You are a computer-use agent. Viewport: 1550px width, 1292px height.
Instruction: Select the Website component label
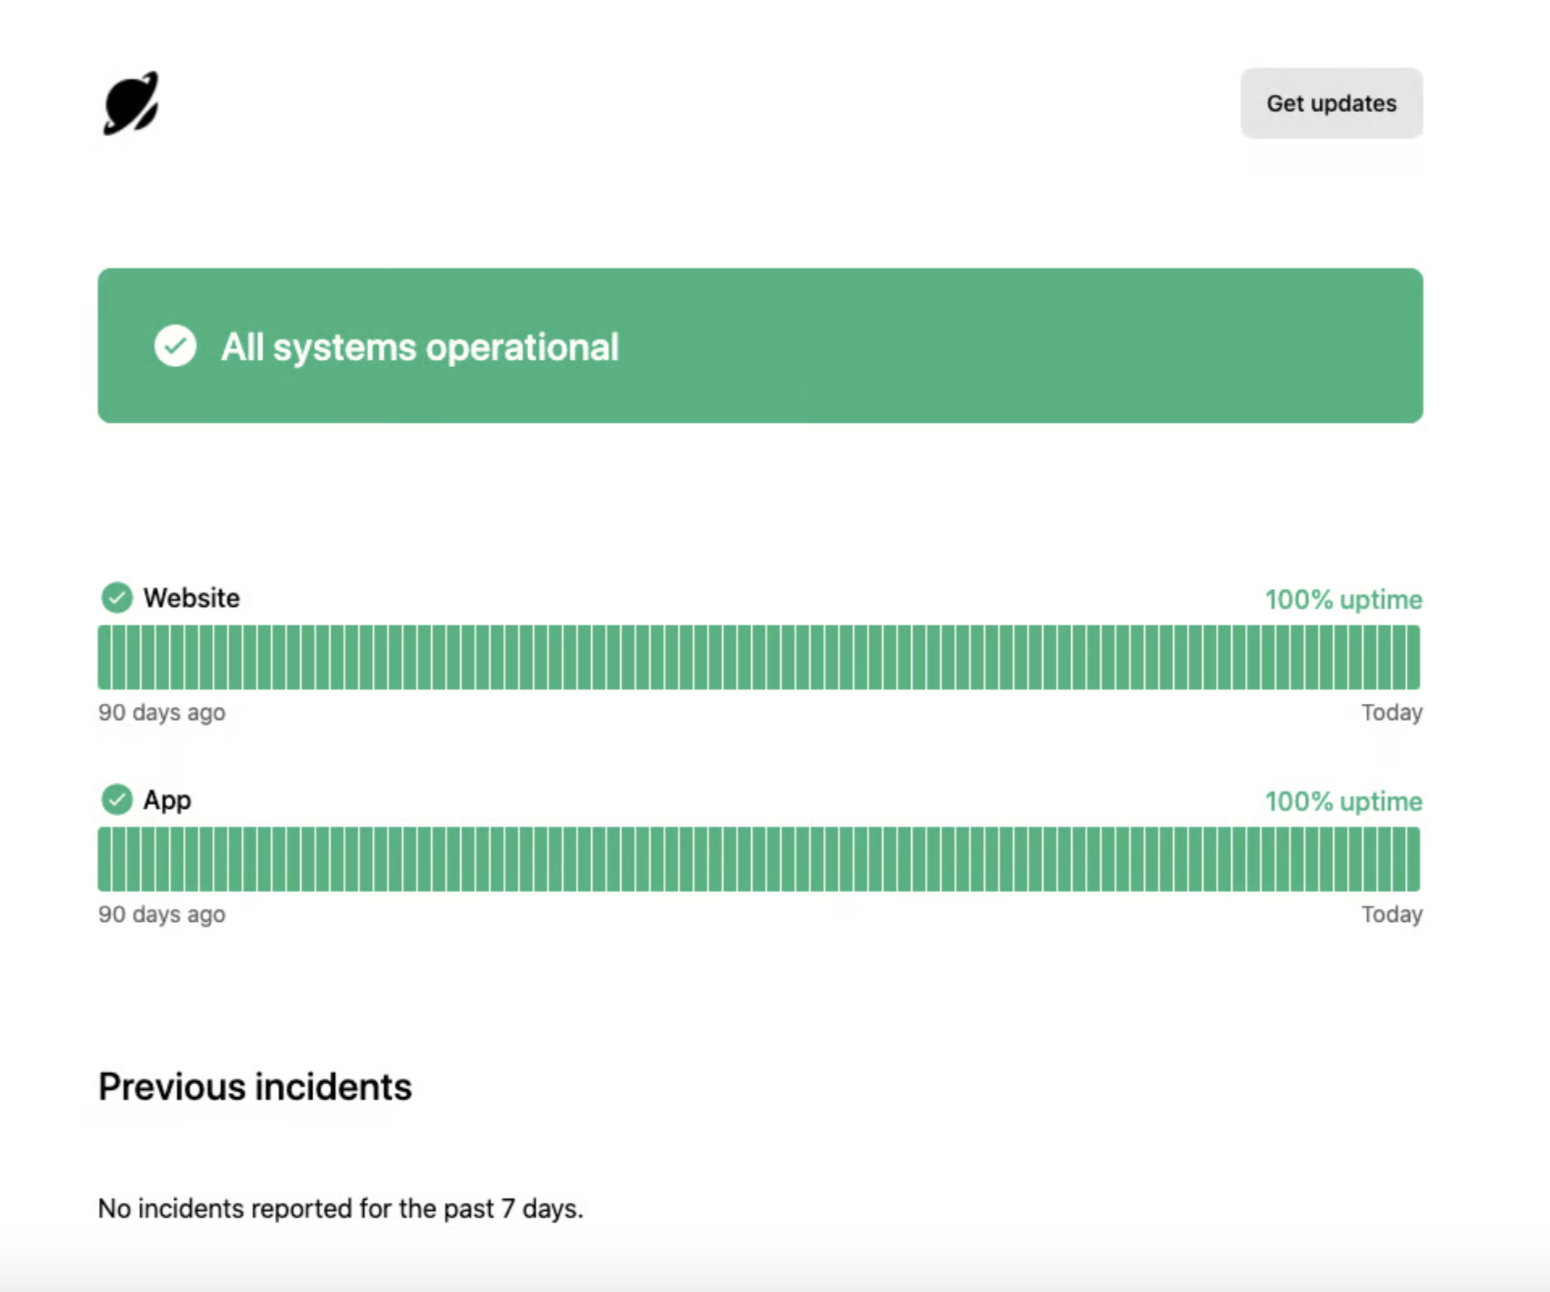191,598
